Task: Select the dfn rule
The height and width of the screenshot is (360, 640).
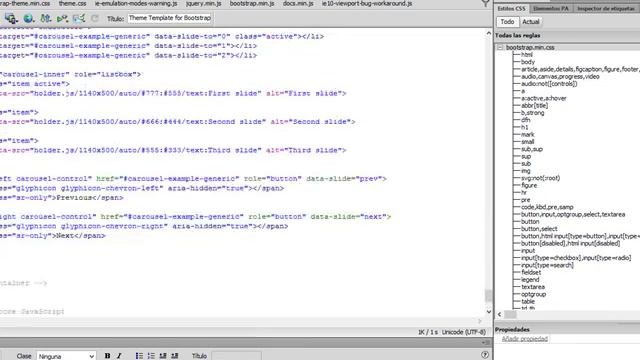Action: [x=525, y=120]
